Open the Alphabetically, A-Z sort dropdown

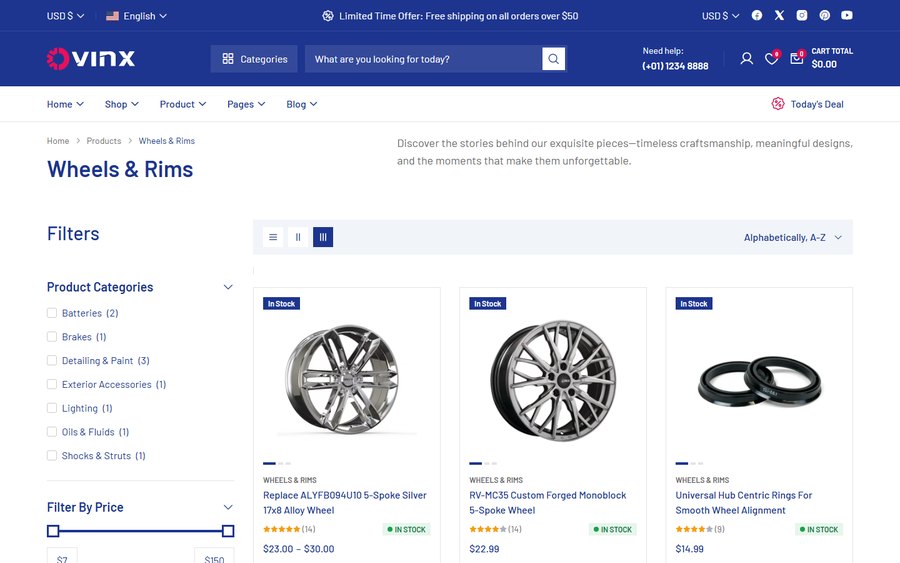pyautogui.click(x=793, y=238)
